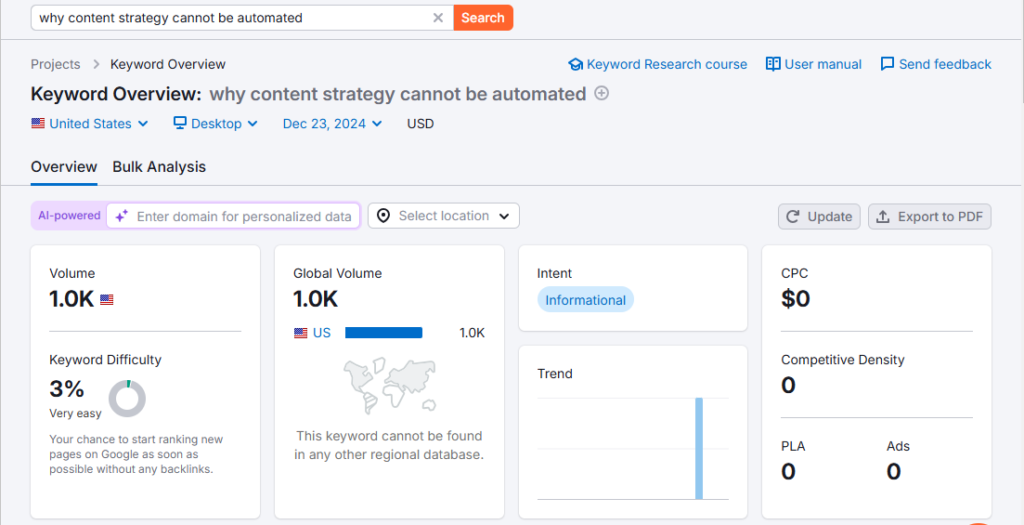
Task: Open the United States country dropdown
Action: [x=90, y=124]
